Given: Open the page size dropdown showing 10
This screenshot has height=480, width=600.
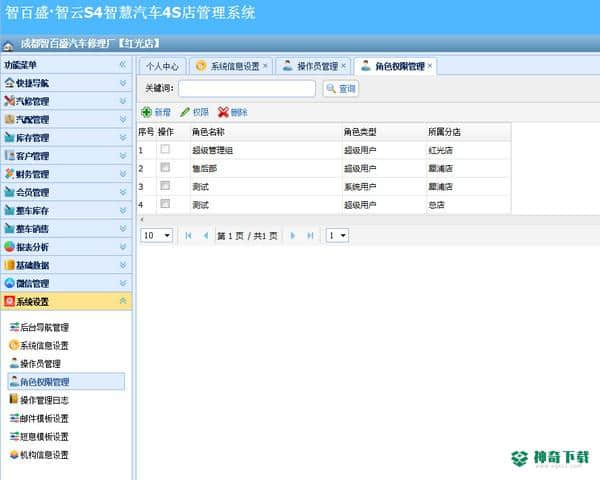Looking at the screenshot, I should [157, 235].
